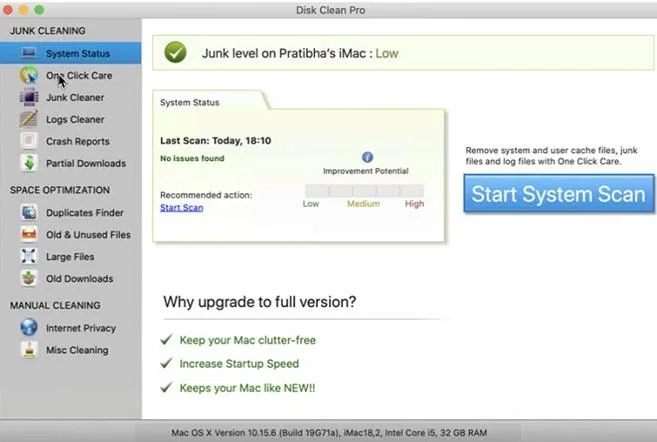Click the Large Files expand icon
657x442 pixels.
click(29, 256)
